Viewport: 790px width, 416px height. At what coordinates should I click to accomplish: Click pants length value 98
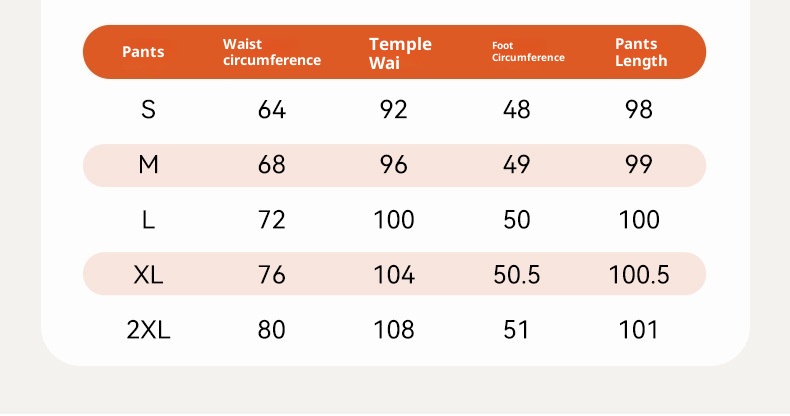(639, 110)
